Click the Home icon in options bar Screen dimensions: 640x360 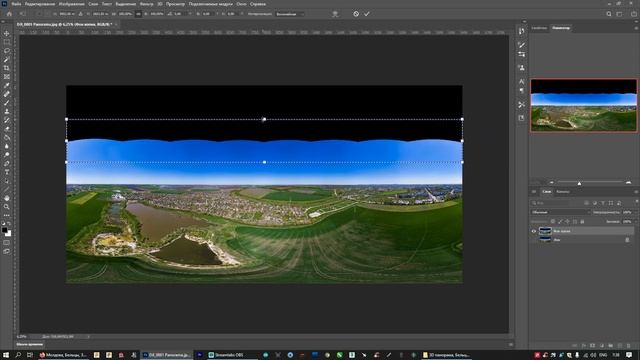pyautogui.click(x=9, y=14)
